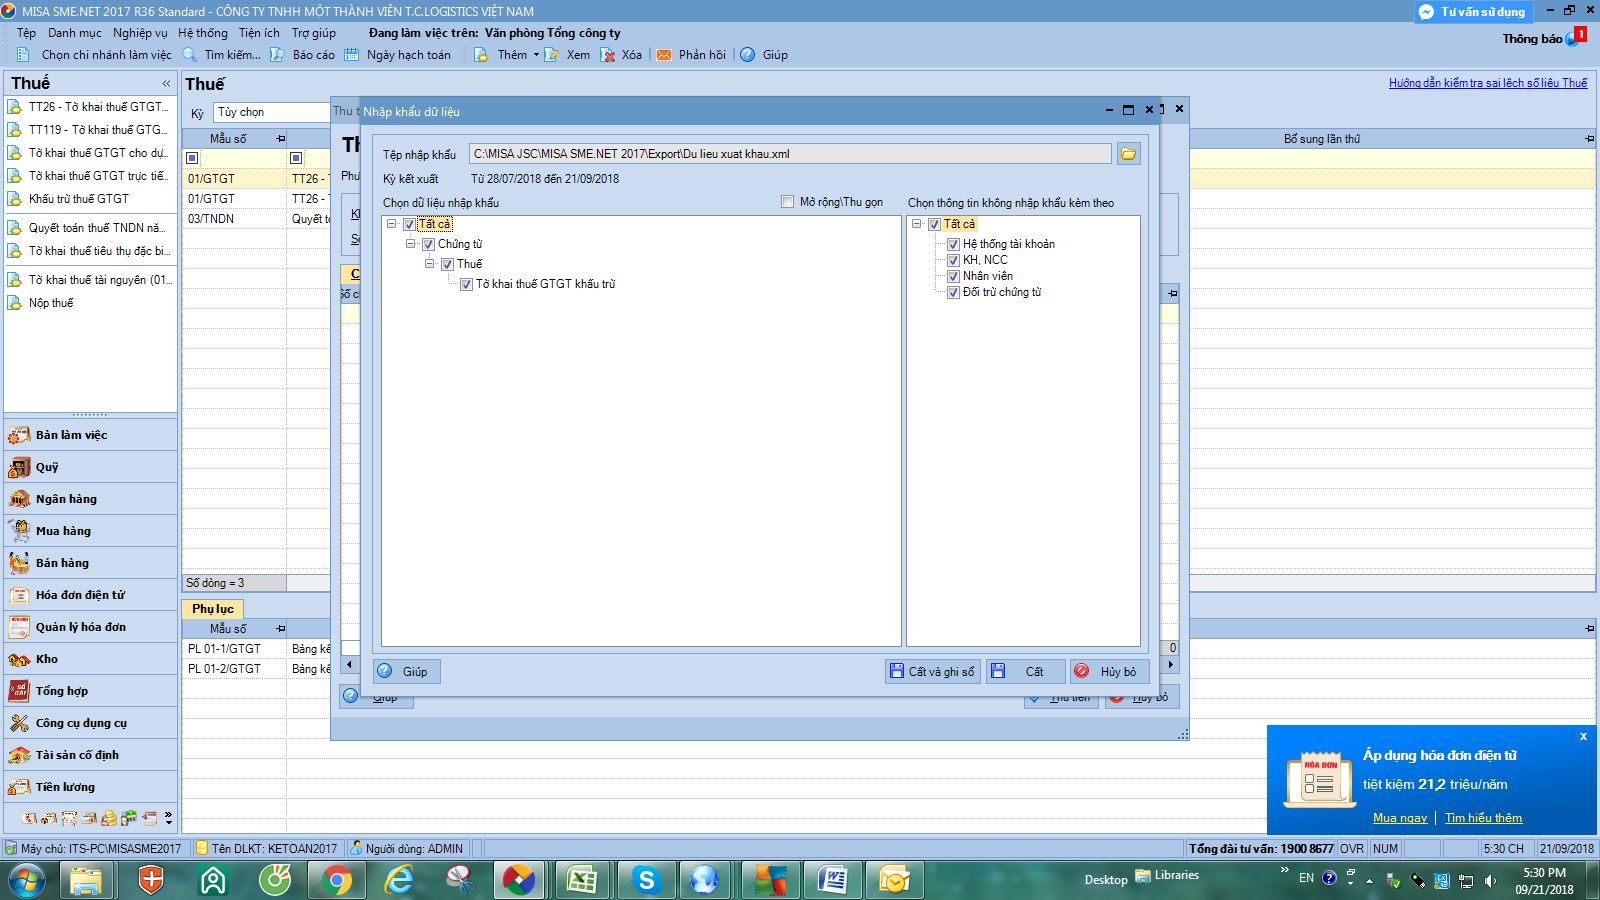This screenshot has height=900, width=1600.
Task: Collapse Tất cả node in right tree
Action: tap(917, 224)
